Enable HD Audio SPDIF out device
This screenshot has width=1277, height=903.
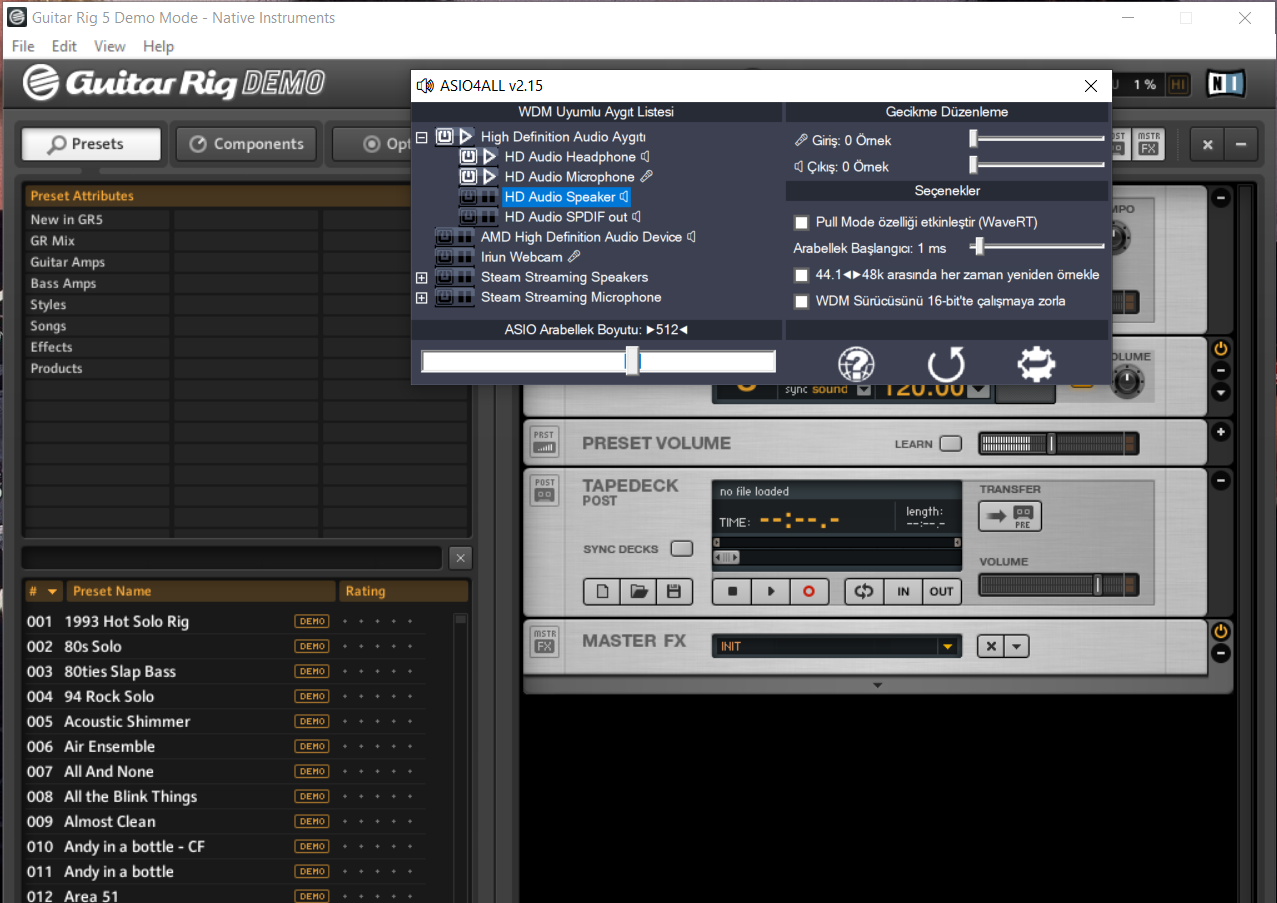pyautogui.click(x=468, y=217)
